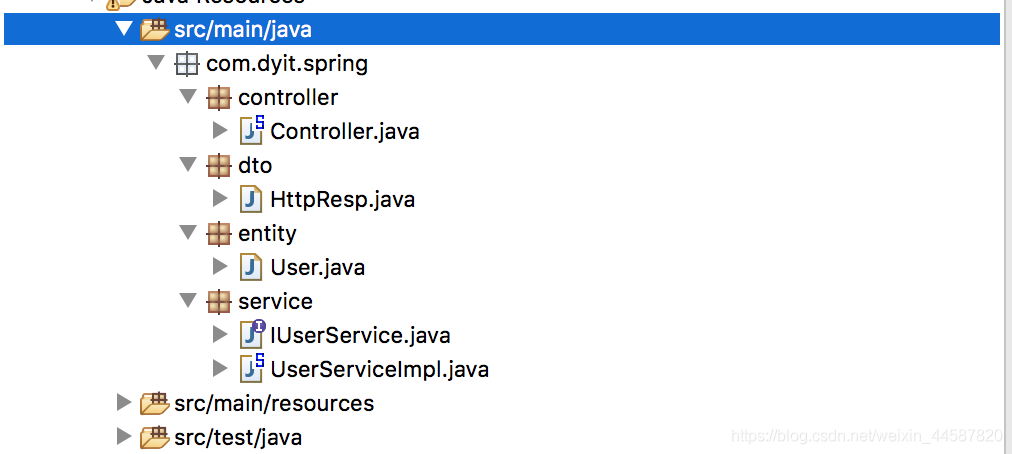Click the dto package icon
The image size is (1012, 454).
[219, 166]
